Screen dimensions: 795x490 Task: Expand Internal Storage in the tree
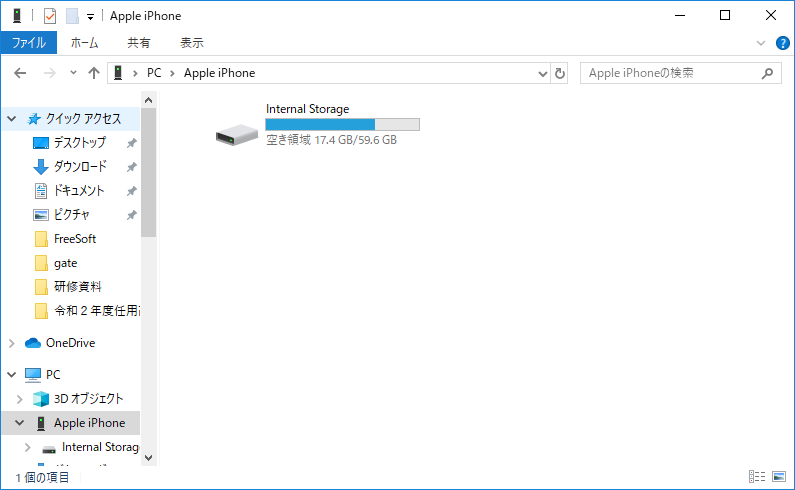point(28,447)
